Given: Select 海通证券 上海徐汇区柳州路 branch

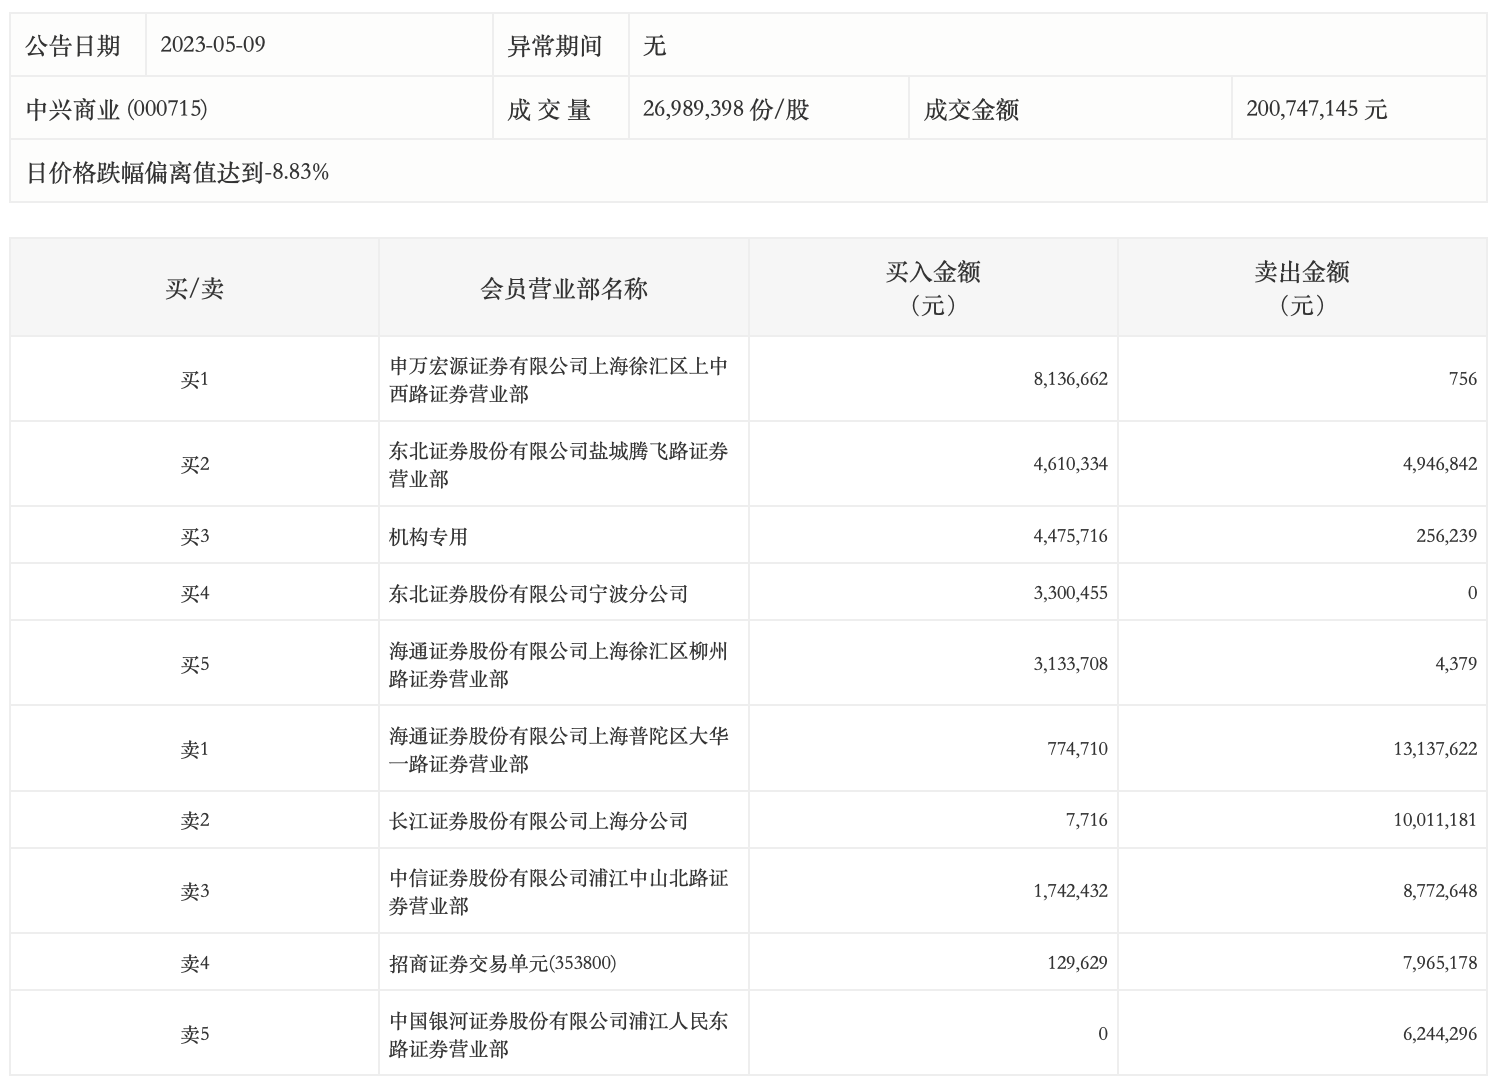Looking at the screenshot, I should (x=558, y=665).
